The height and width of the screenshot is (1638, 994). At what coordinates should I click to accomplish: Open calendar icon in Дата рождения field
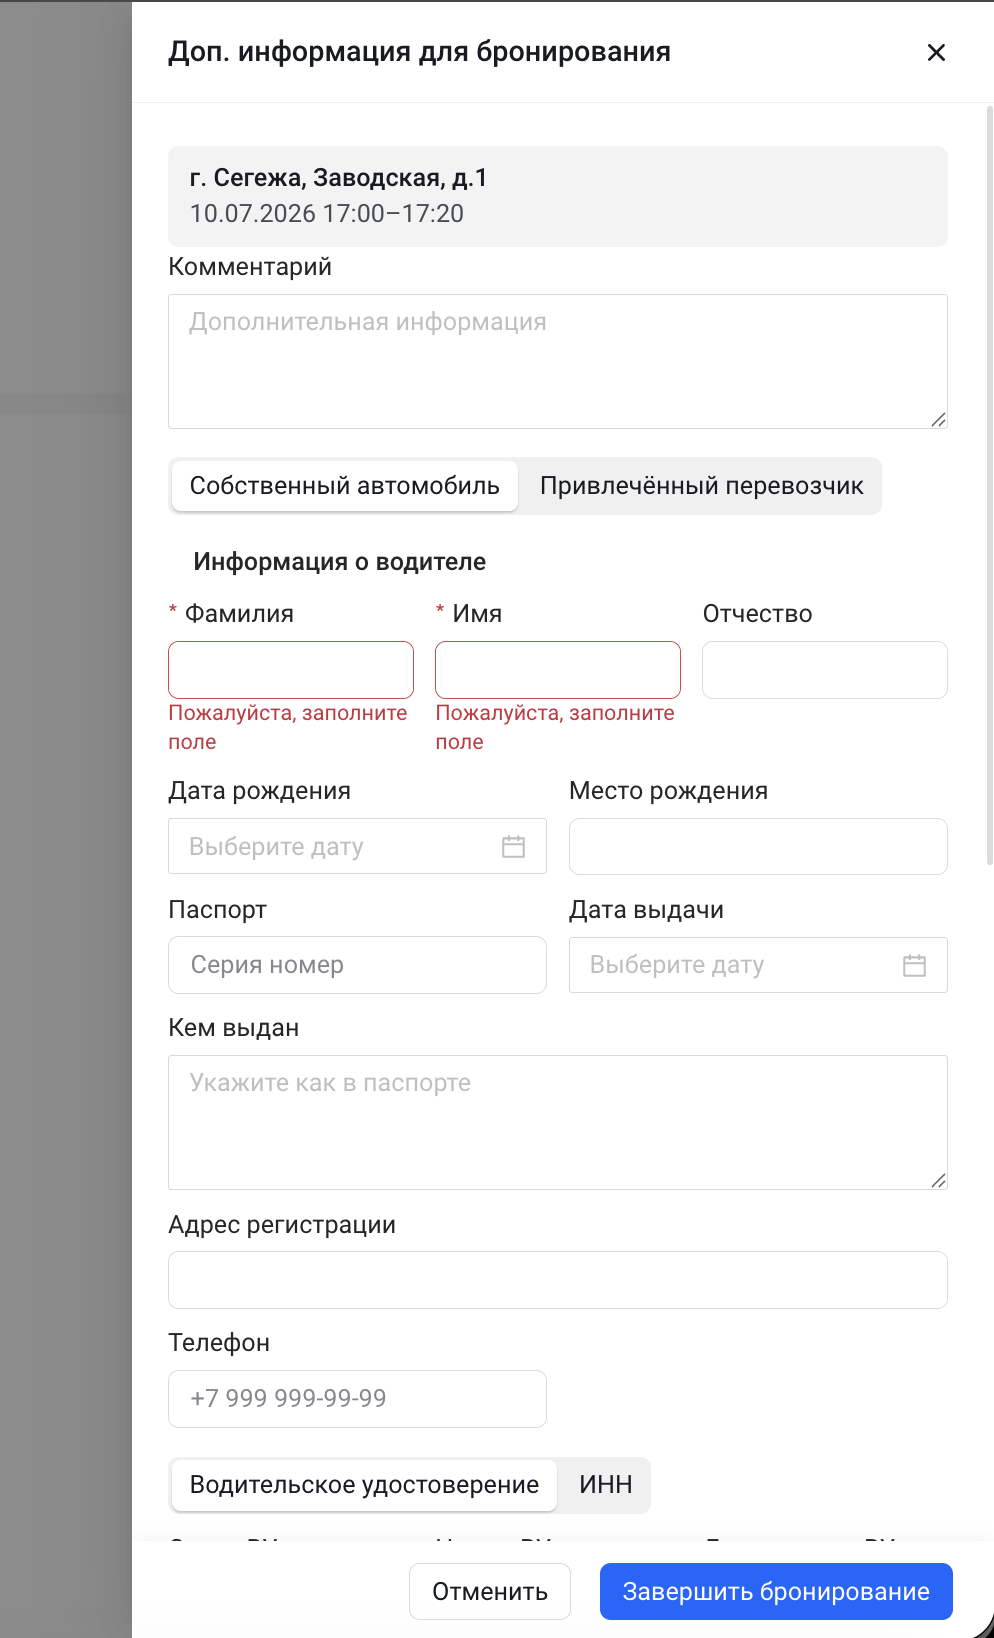513,846
